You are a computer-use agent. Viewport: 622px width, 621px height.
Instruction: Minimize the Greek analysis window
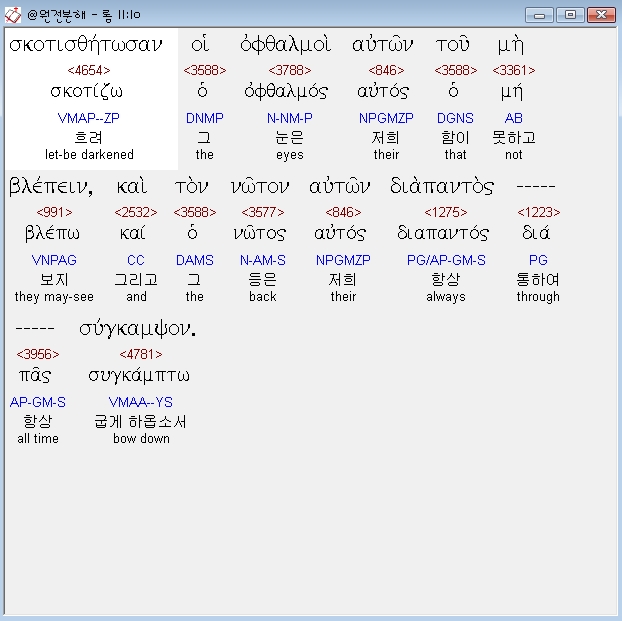click(539, 15)
